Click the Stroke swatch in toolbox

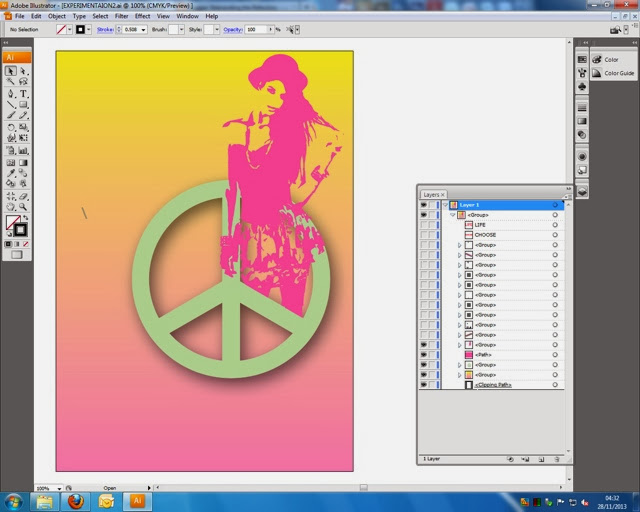pos(21,231)
